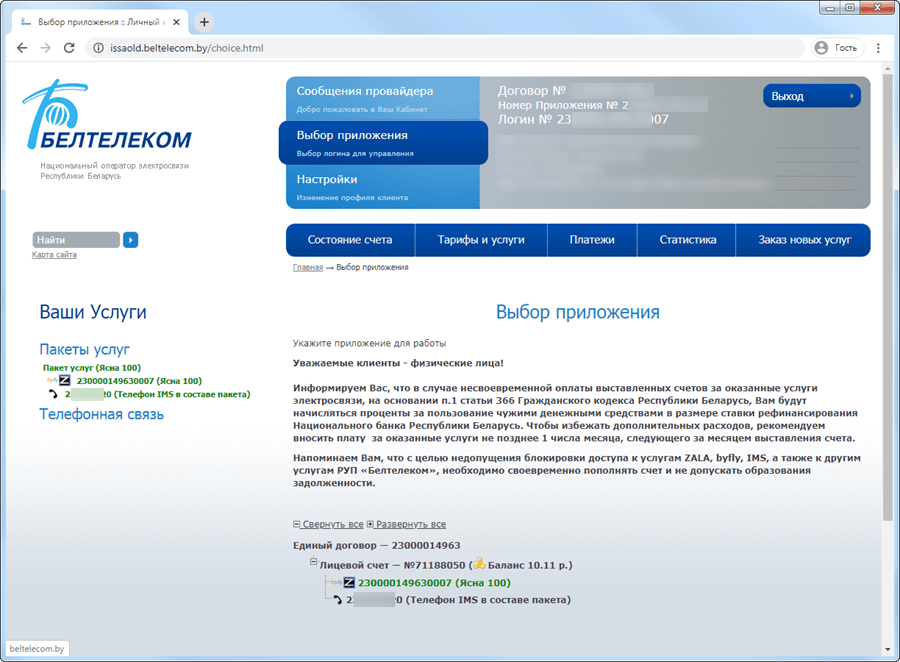Click the Z icon under Пакеты услуг sidebar
This screenshot has height=662, width=900.
pos(63,380)
